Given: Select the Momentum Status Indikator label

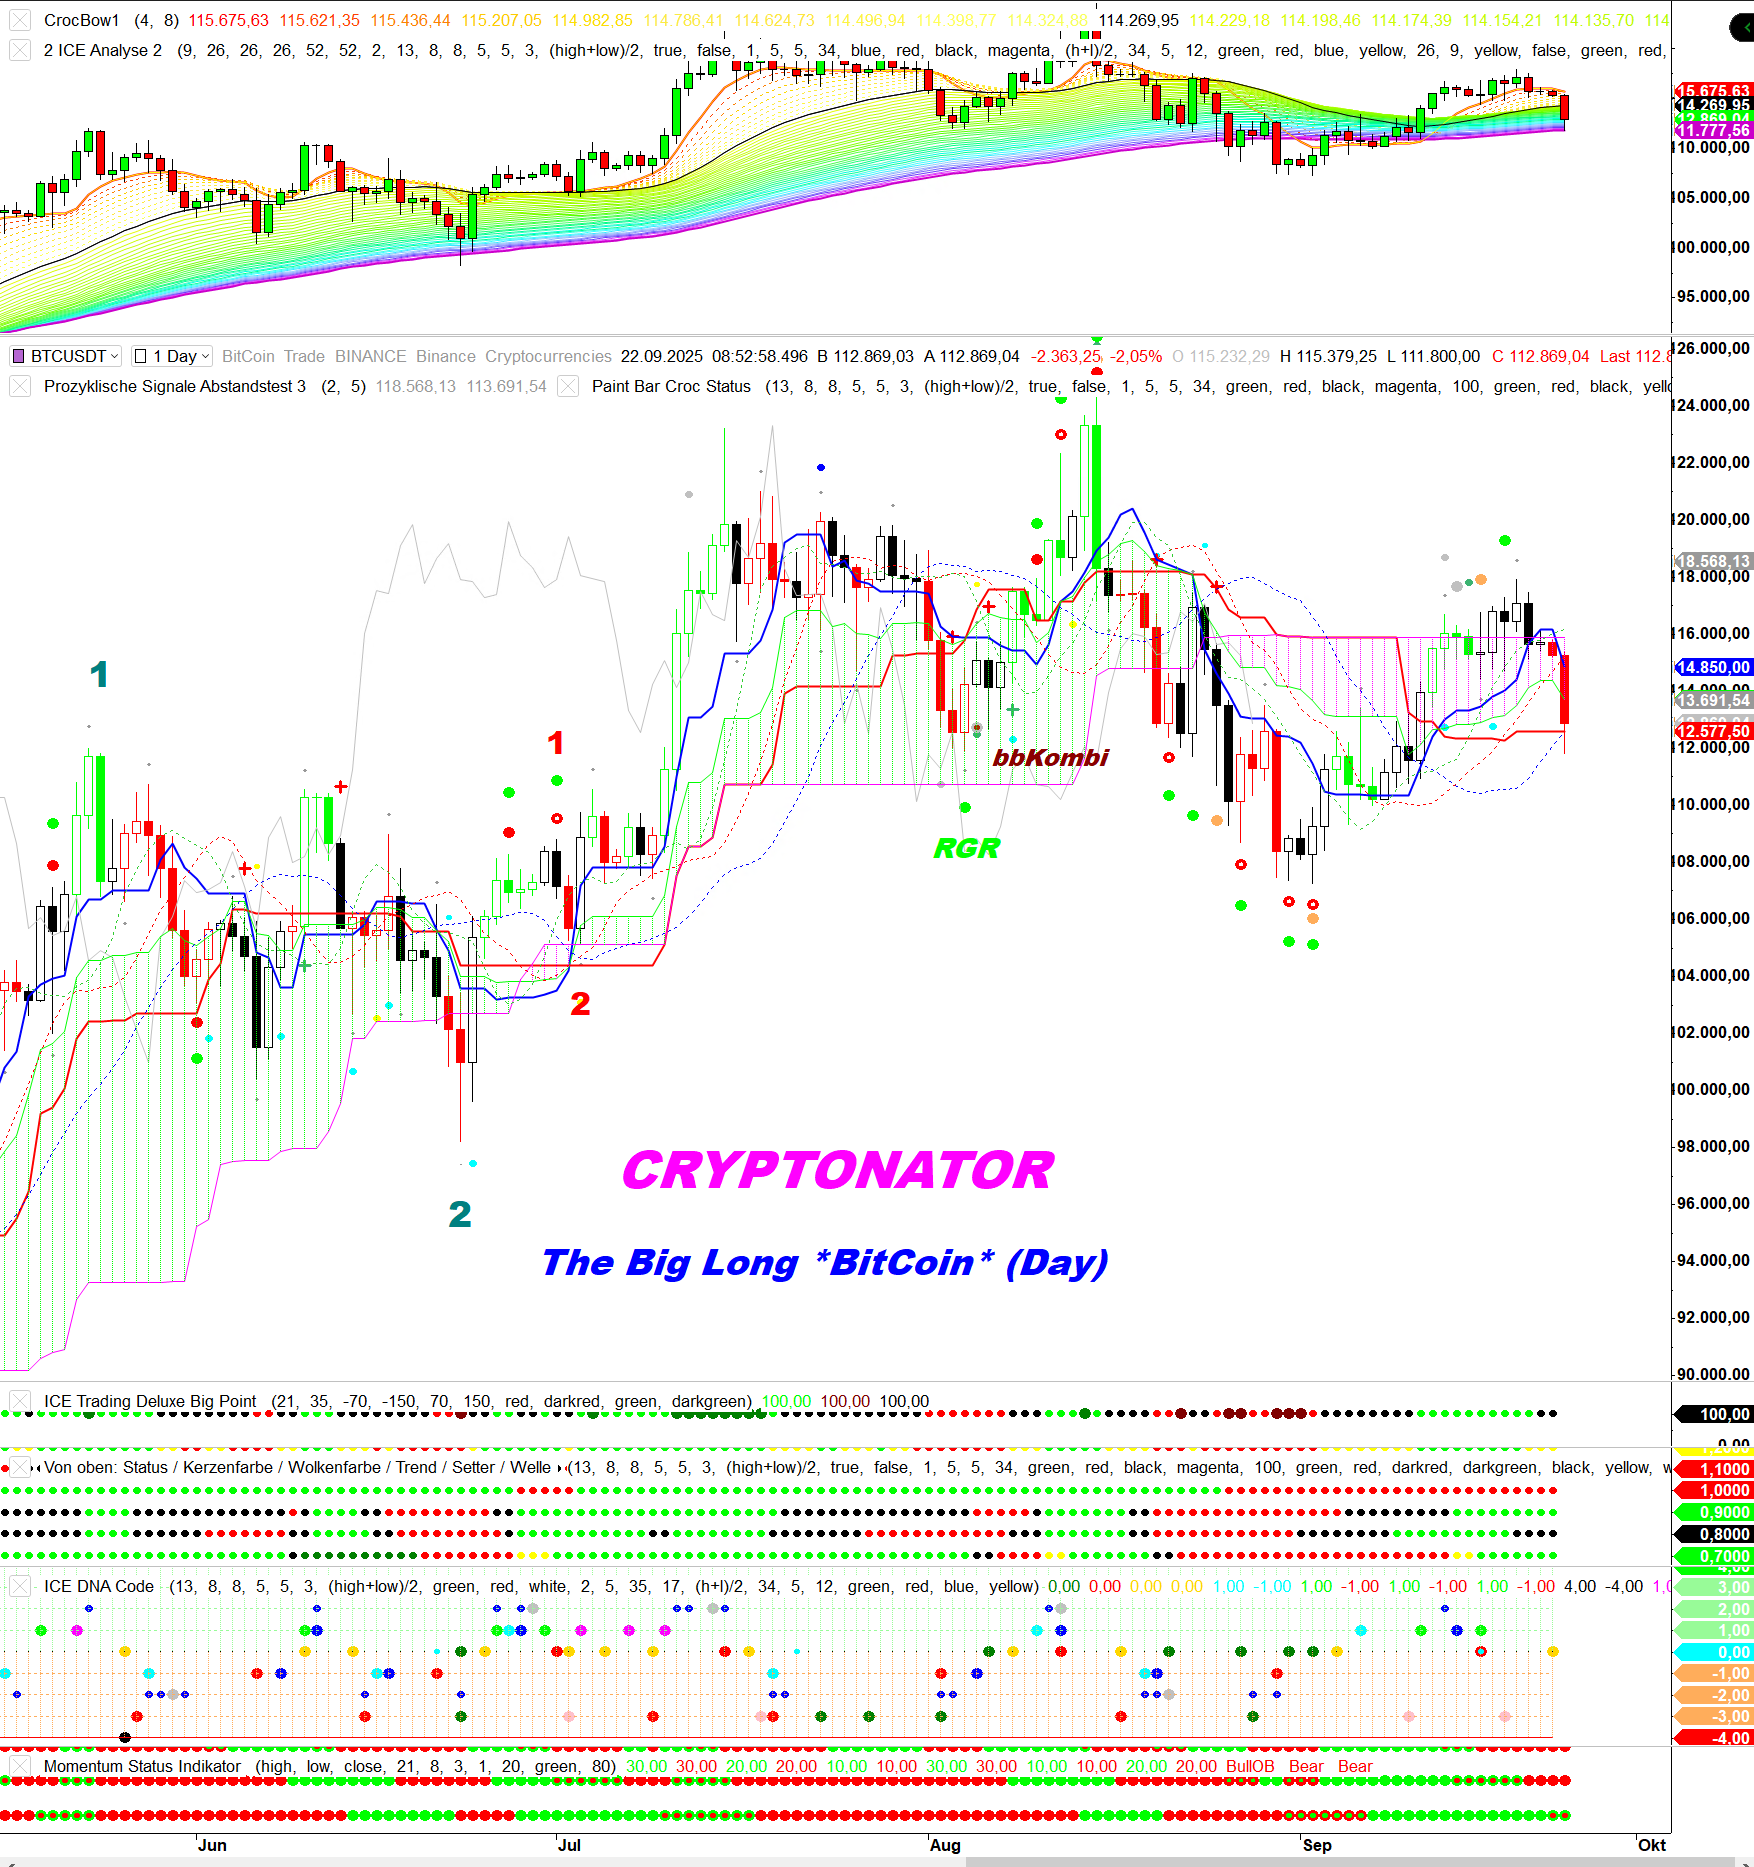Looking at the screenshot, I should tap(142, 1766).
